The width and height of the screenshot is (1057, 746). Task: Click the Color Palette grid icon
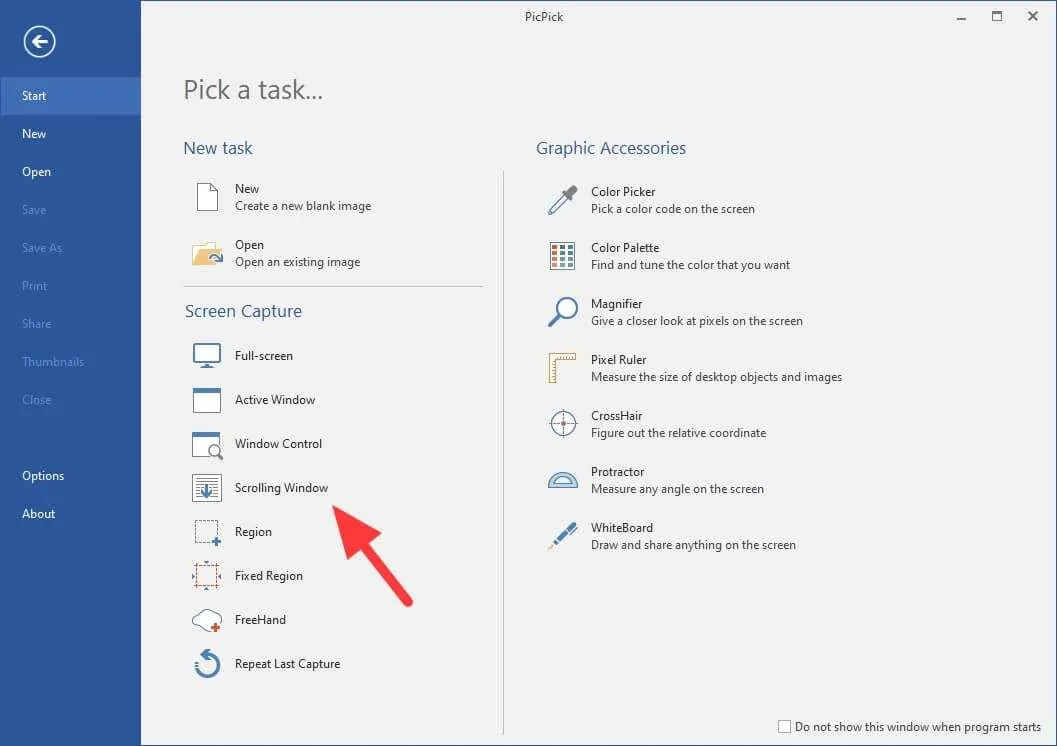tap(563, 256)
